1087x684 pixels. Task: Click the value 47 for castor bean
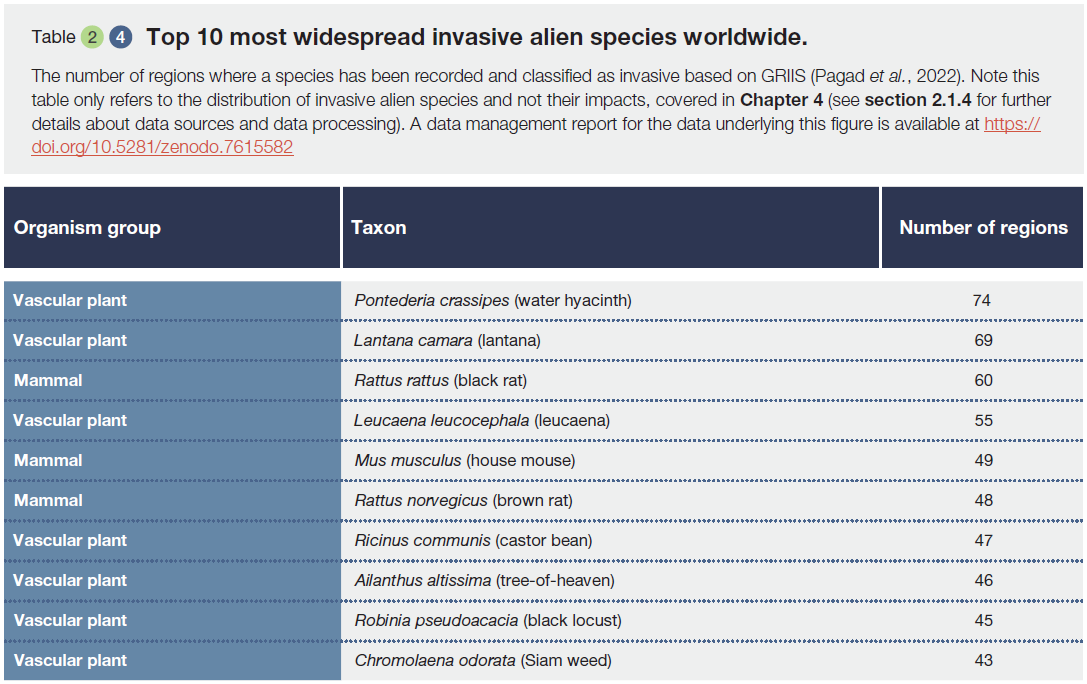pos(983,541)
